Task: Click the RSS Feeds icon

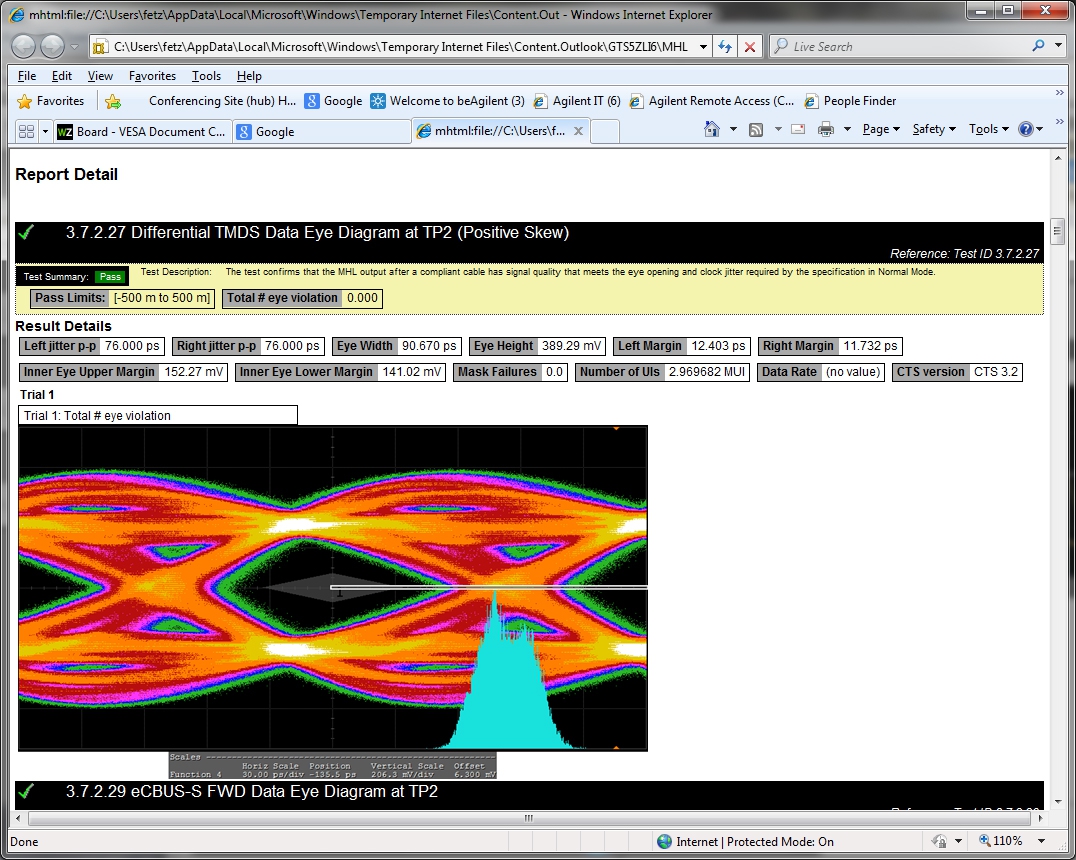Action: (757, 129)
